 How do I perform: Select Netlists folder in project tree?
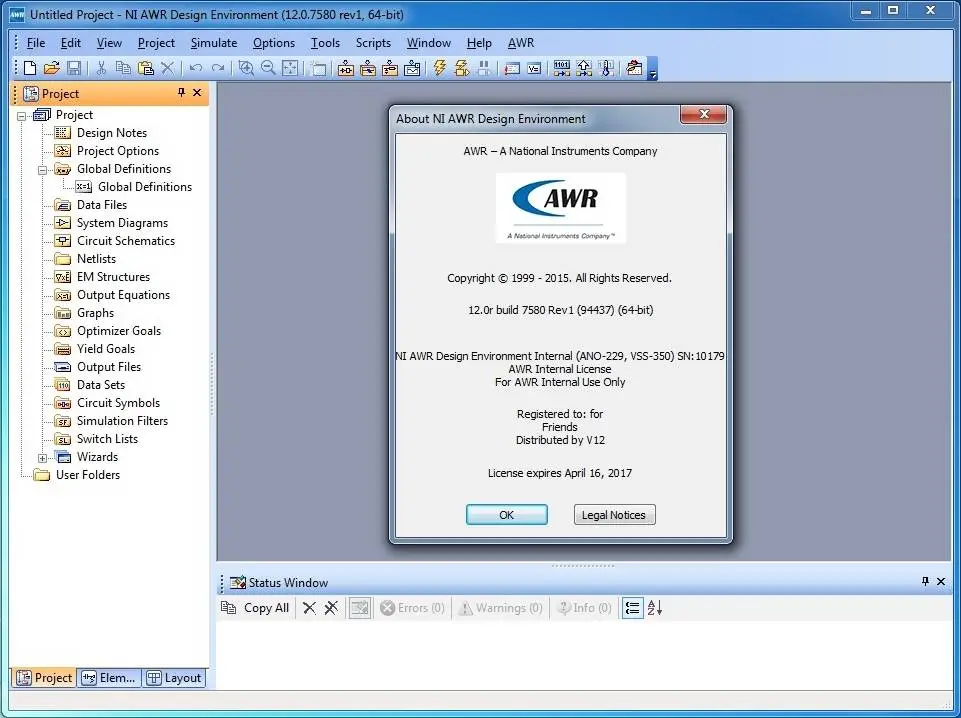(x=96, y=259)
